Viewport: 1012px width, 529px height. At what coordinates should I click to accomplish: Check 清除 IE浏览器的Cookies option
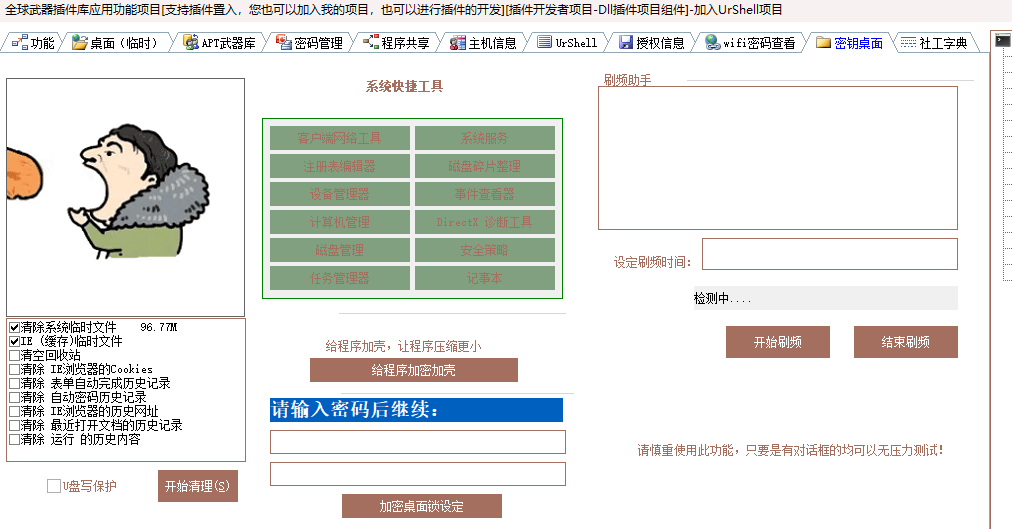click(x=14, y=370)
